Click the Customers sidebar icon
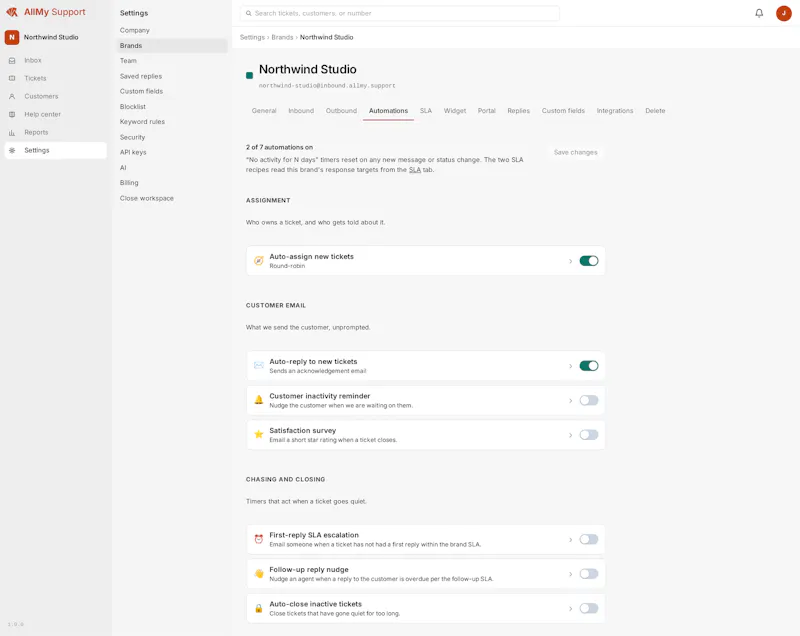The image size is (800, 636). [x=12, y=96]
